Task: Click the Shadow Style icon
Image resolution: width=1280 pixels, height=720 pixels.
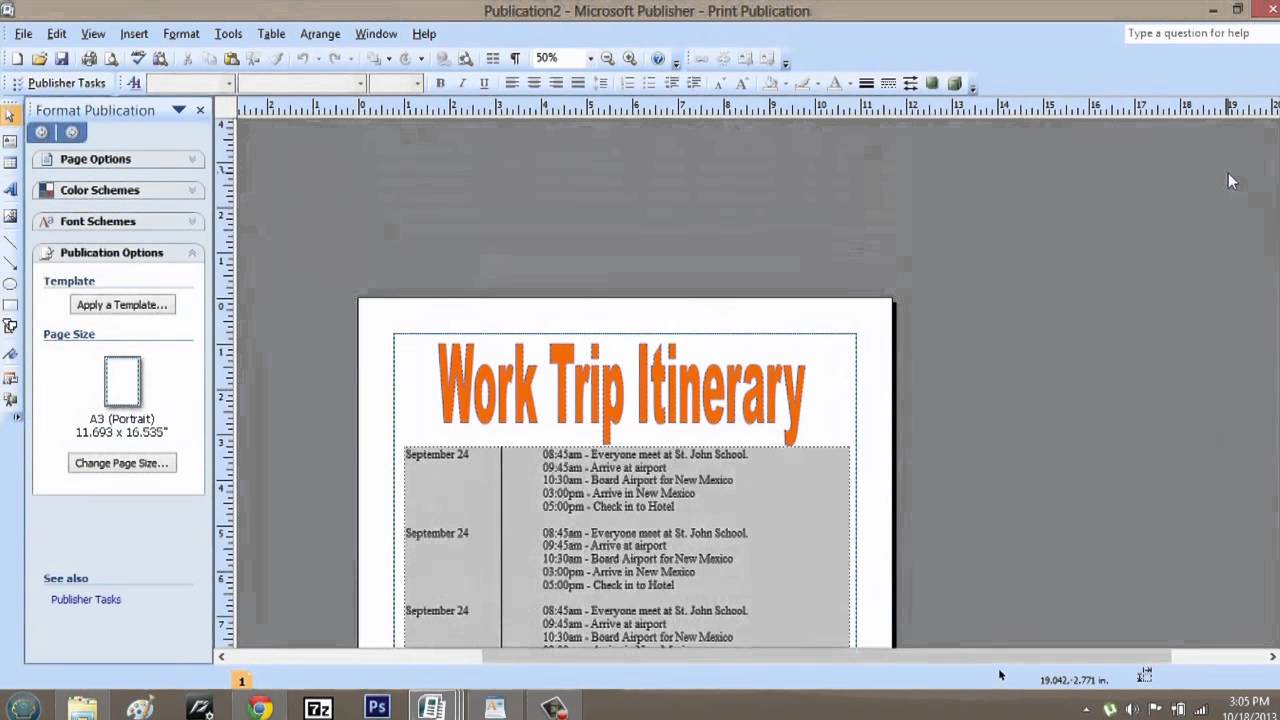Action: 932,83
